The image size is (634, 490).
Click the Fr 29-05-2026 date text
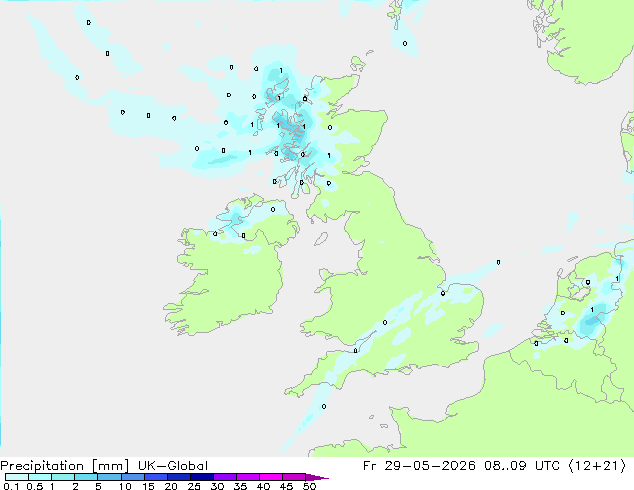click(x=419, y=466)
